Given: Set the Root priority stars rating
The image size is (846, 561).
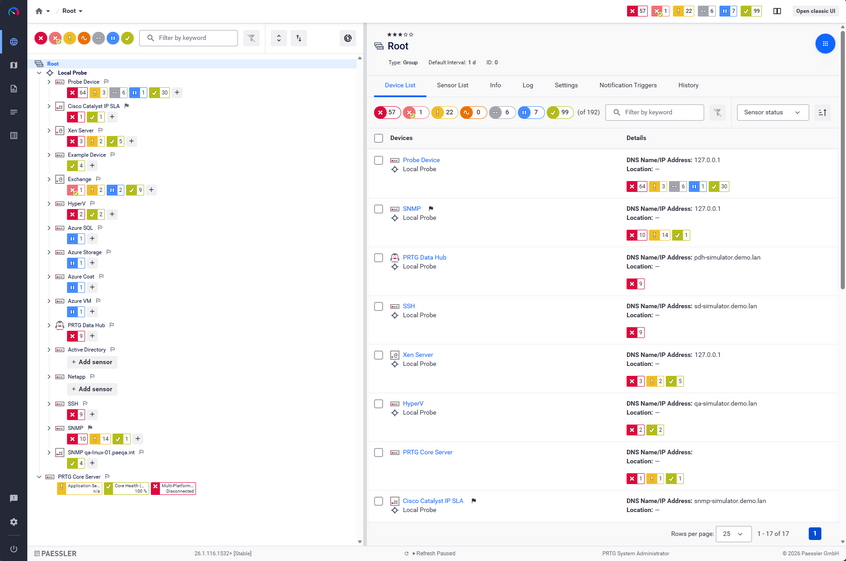Looking at the screenshot, I should [400, 35].
